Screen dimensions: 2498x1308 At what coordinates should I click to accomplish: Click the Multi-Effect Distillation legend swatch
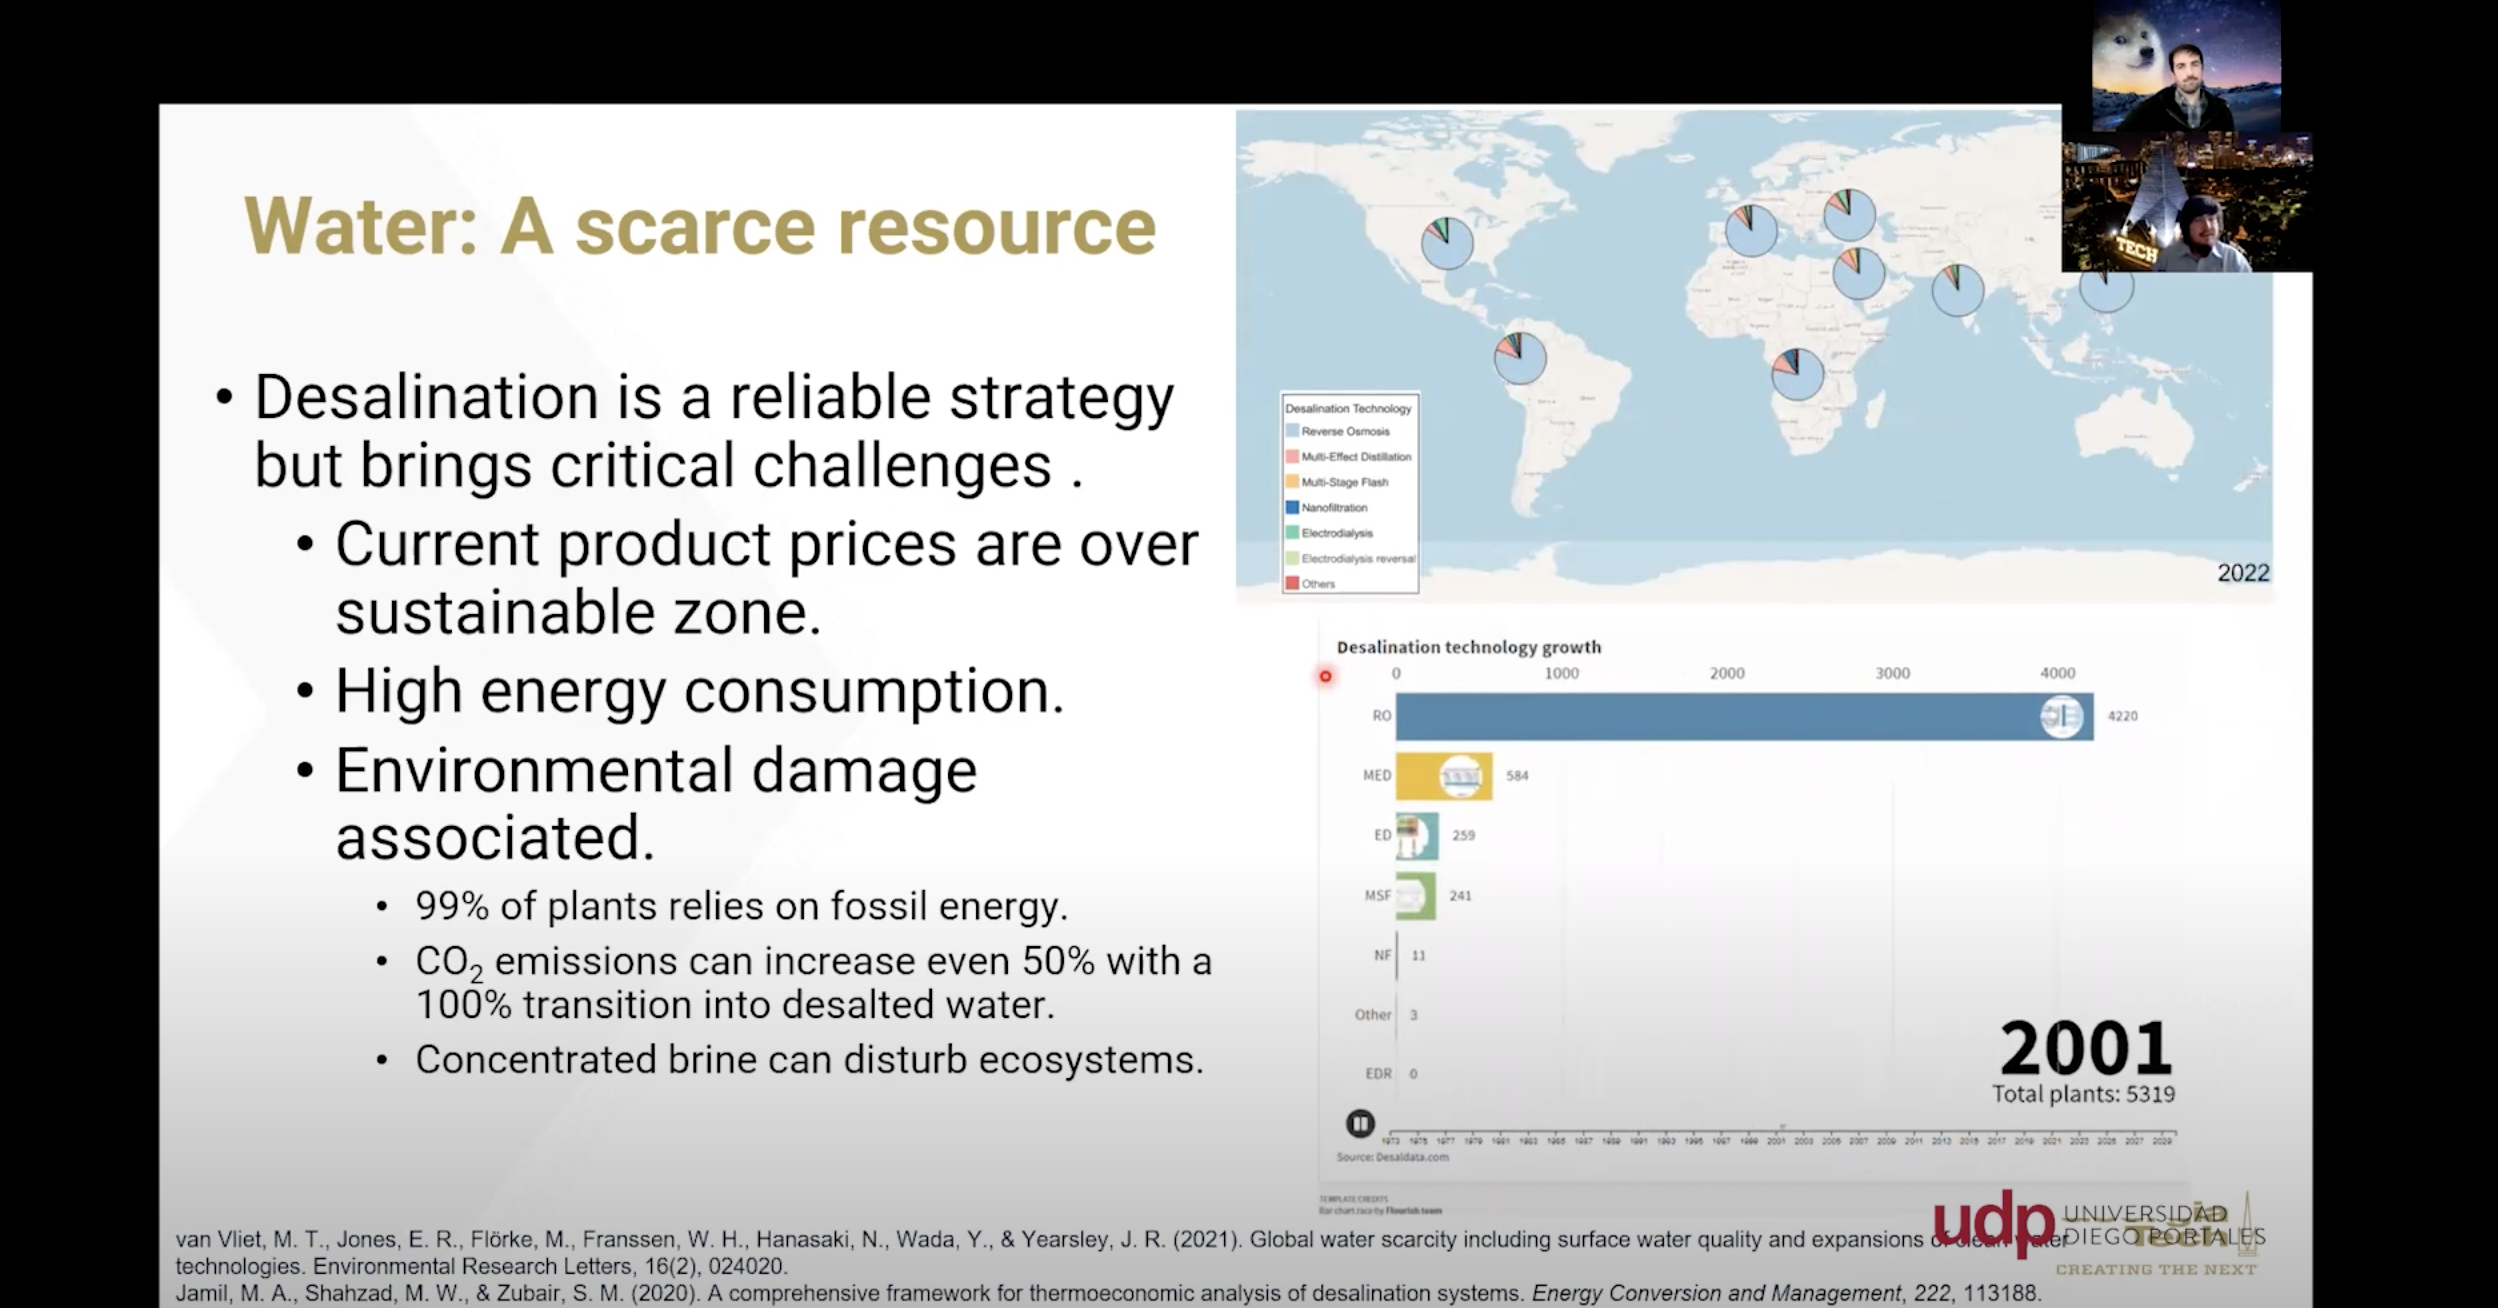[1293, 457]
